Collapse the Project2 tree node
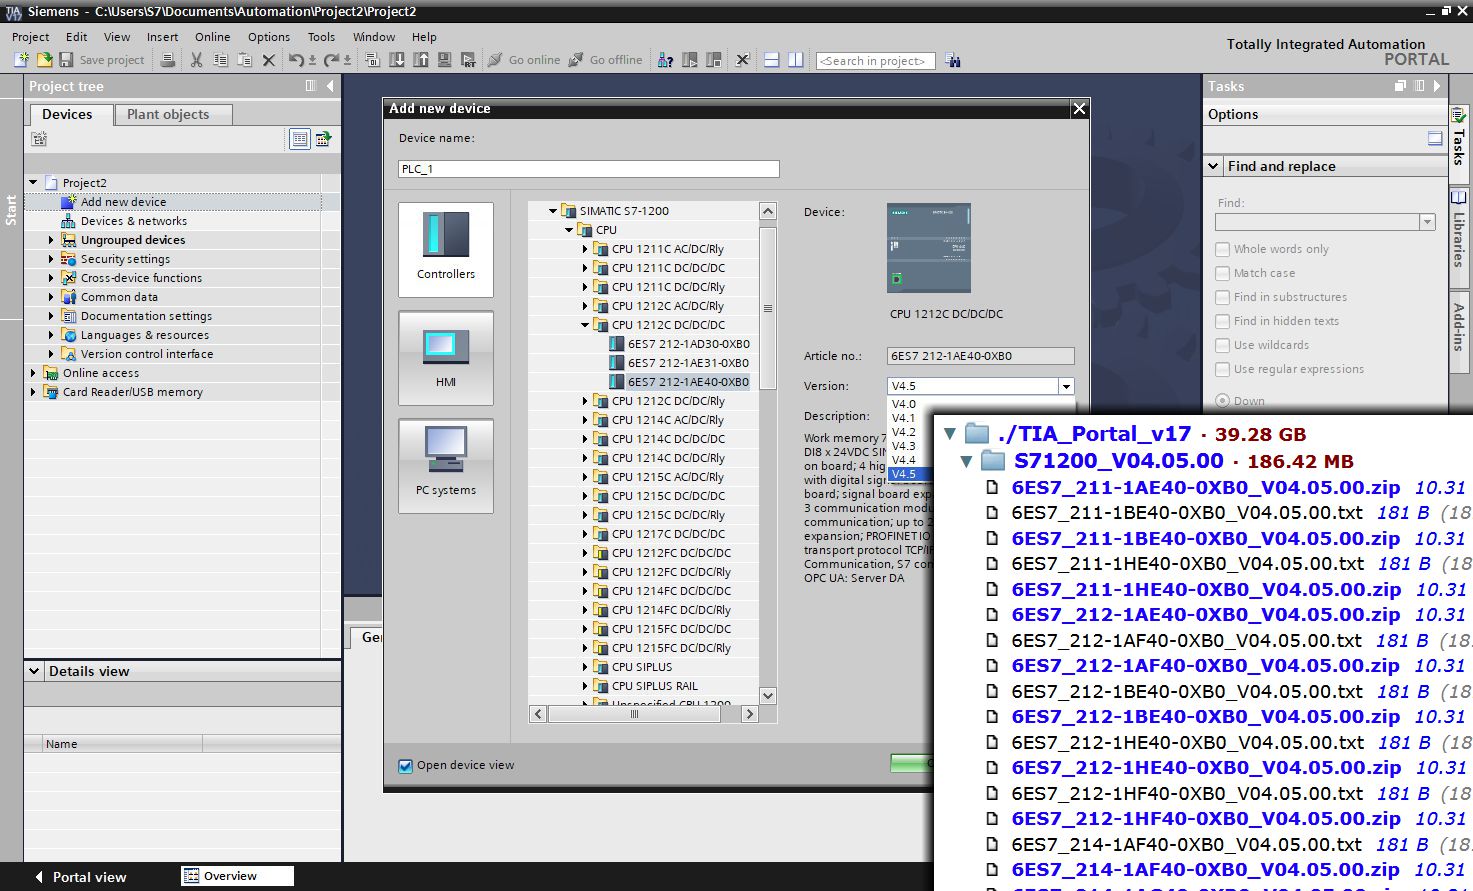Screen dimensions: 1473x891 [33, 183]
